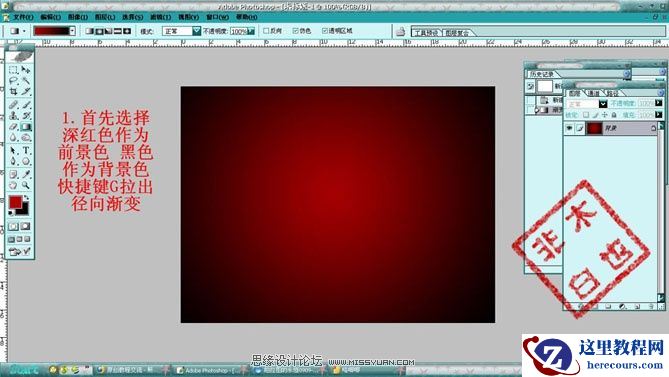Select the Magic Wand tool

[x=26, y=80]
